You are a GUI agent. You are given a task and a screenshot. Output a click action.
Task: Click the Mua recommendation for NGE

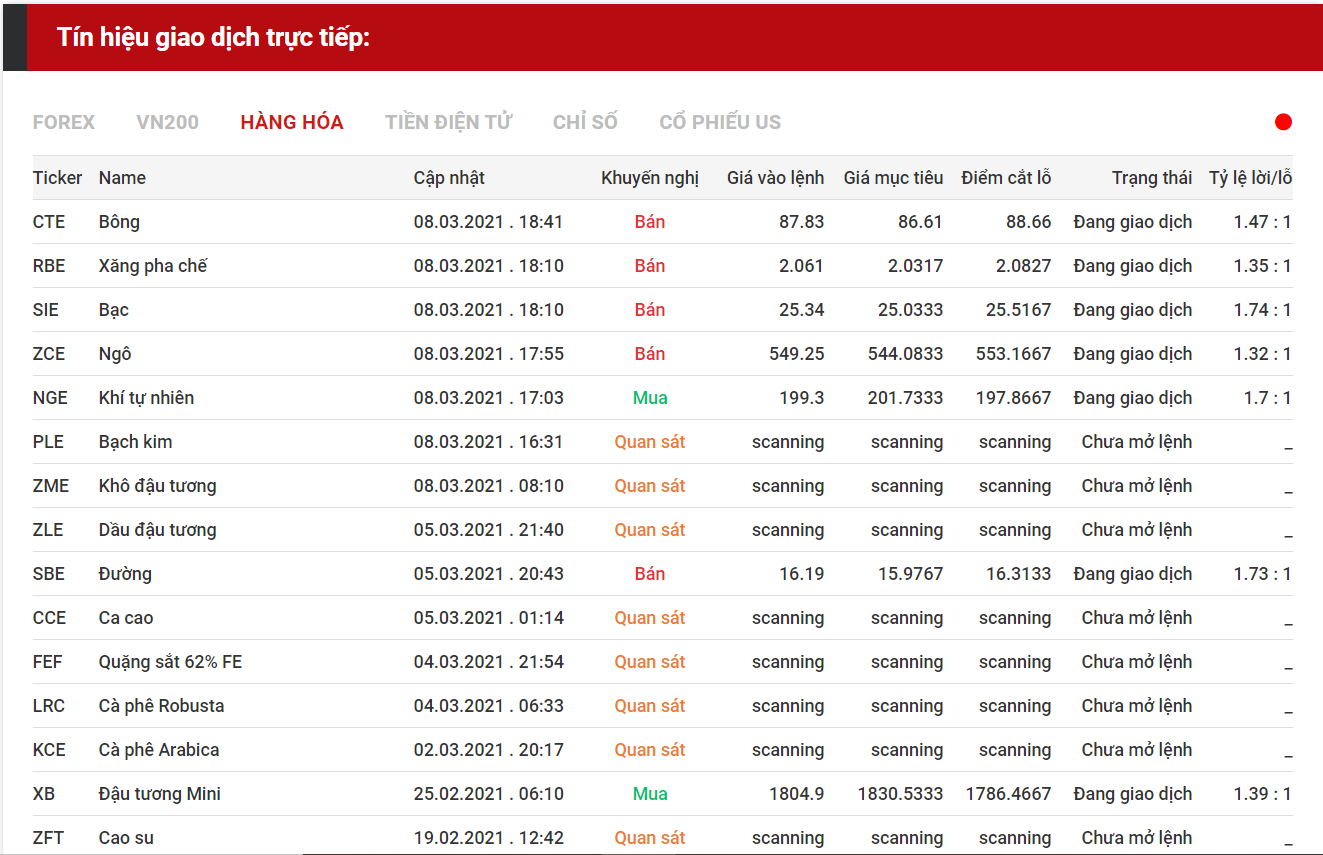tap(650, 398)
